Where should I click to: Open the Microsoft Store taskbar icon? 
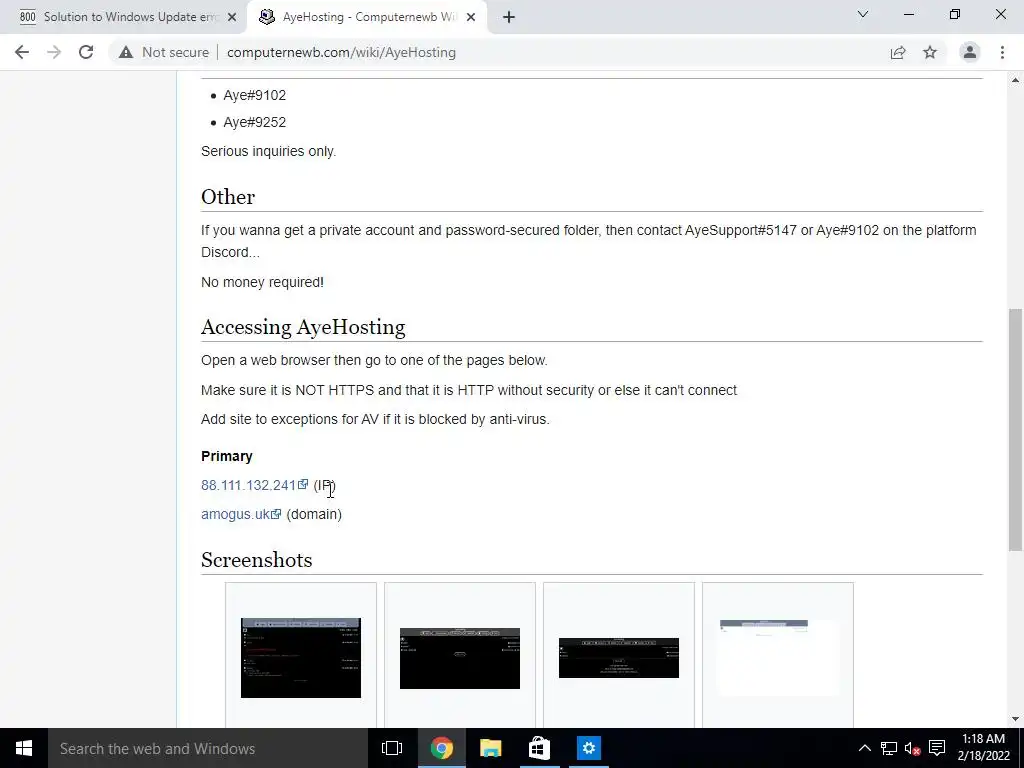click(x=539, y=748)
